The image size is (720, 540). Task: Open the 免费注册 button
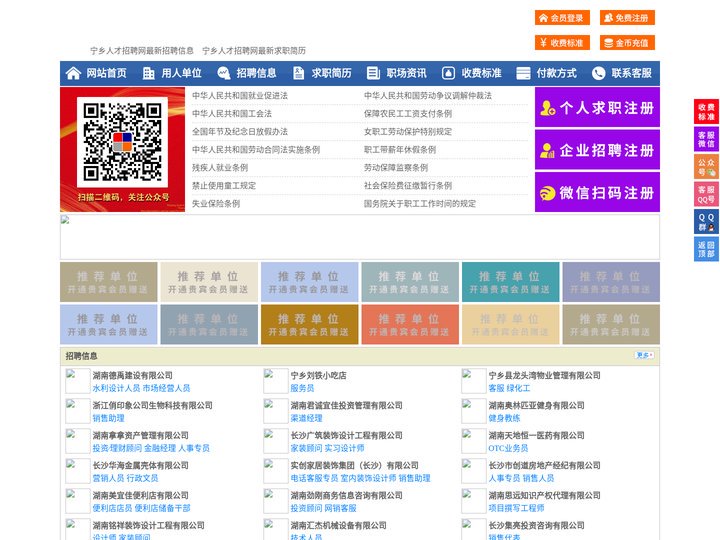[627, 18]
